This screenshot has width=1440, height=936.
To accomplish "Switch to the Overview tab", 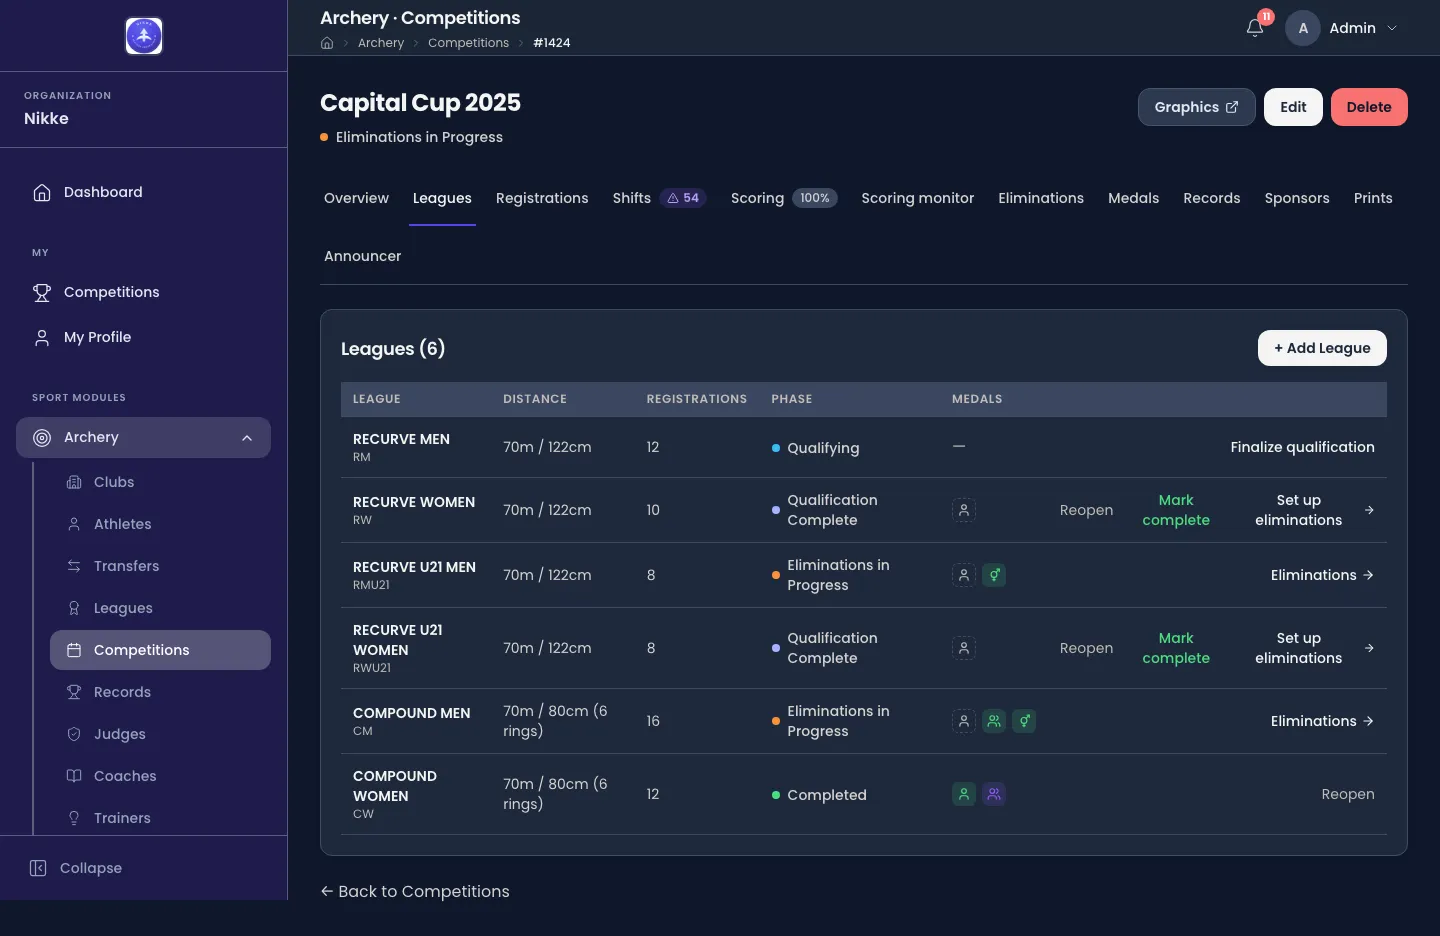I will (x=356, y=198).
